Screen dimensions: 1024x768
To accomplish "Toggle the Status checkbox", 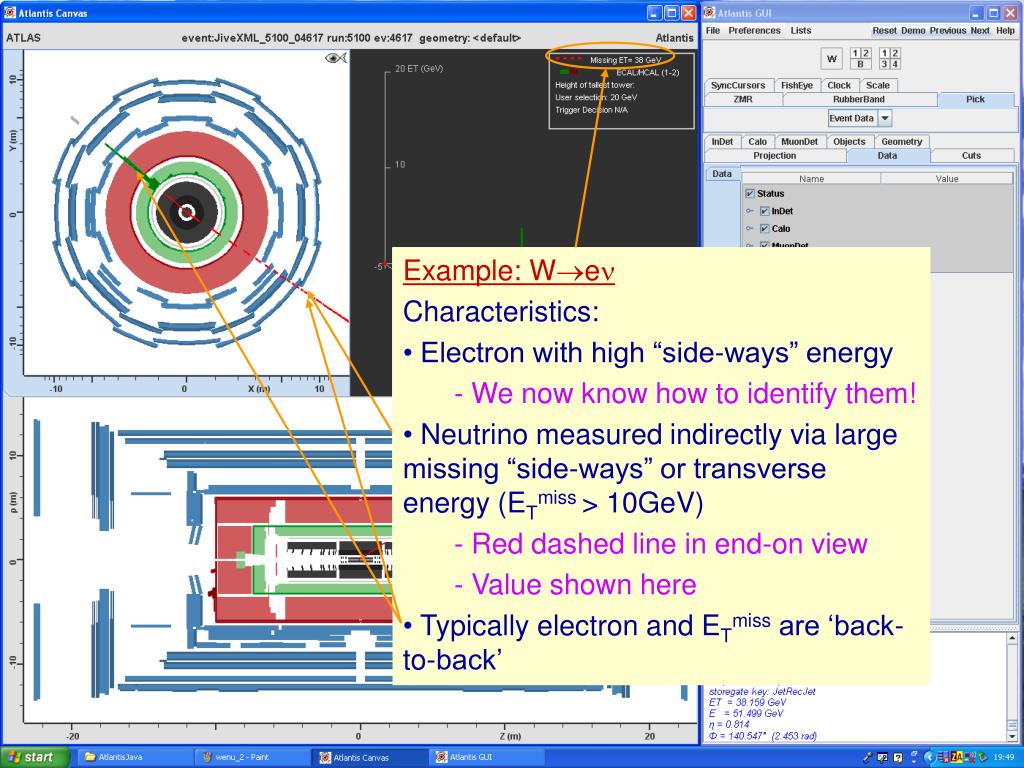I will [750, 193].
